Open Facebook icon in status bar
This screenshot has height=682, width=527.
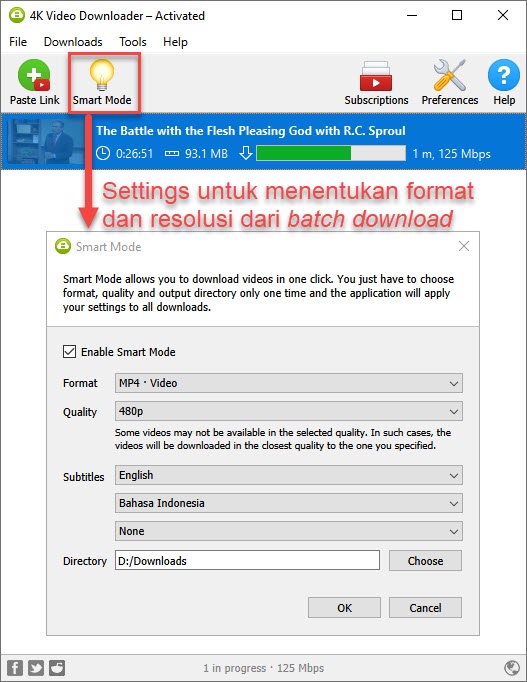(x=14, y=668)
